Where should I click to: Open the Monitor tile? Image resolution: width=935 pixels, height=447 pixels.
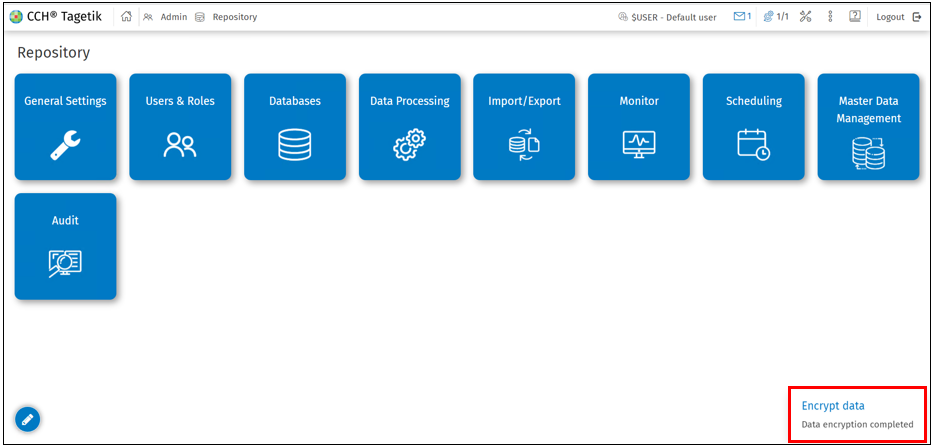pos(639,126)
